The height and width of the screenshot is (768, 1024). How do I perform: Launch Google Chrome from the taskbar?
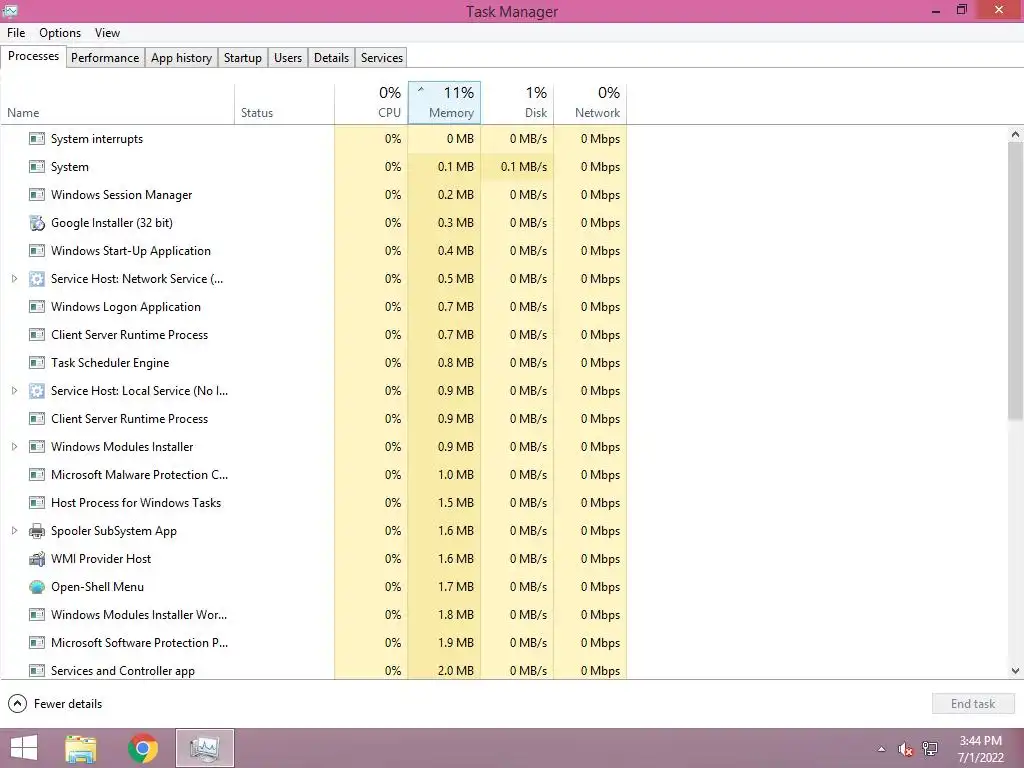[x=143, y=748]
